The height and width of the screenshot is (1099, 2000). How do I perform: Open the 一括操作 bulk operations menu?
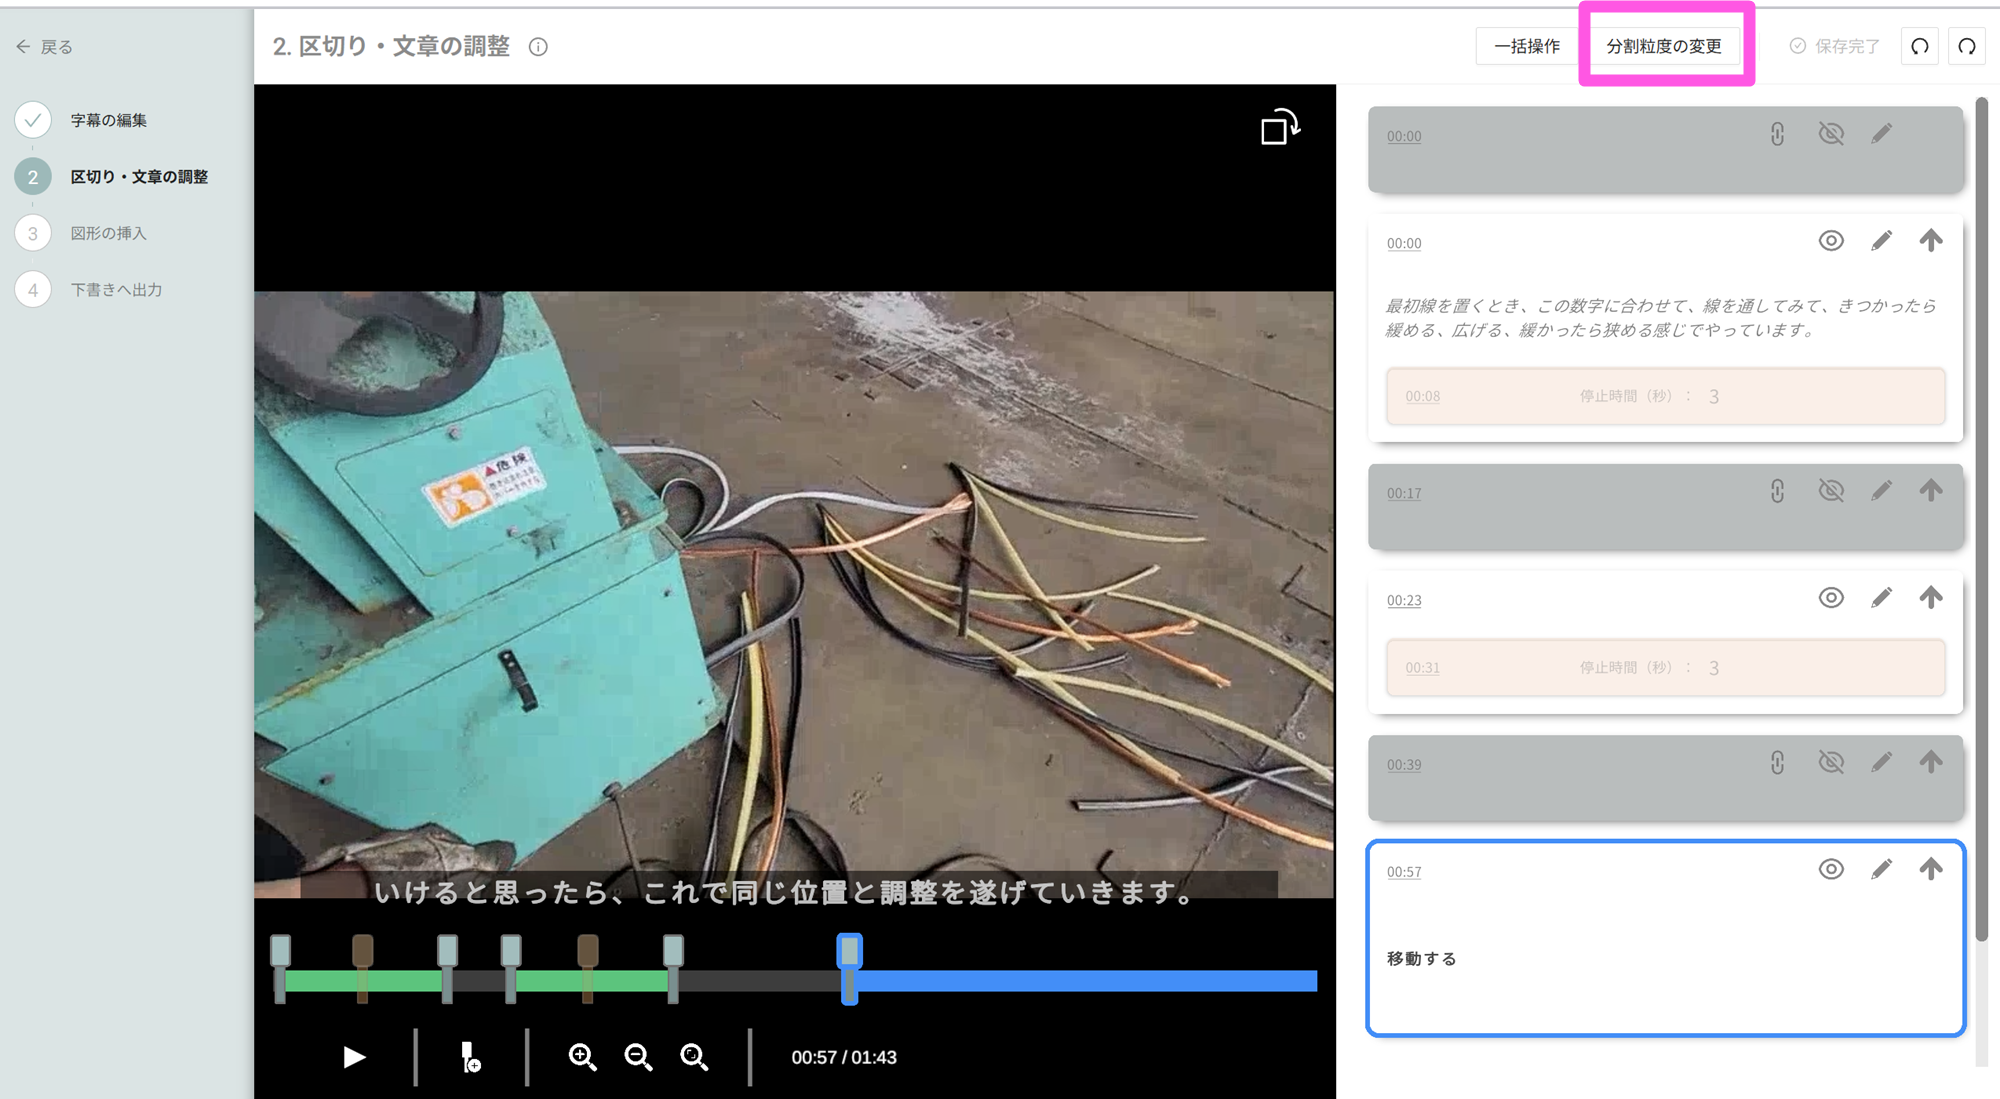click(x=1526, y=46)
